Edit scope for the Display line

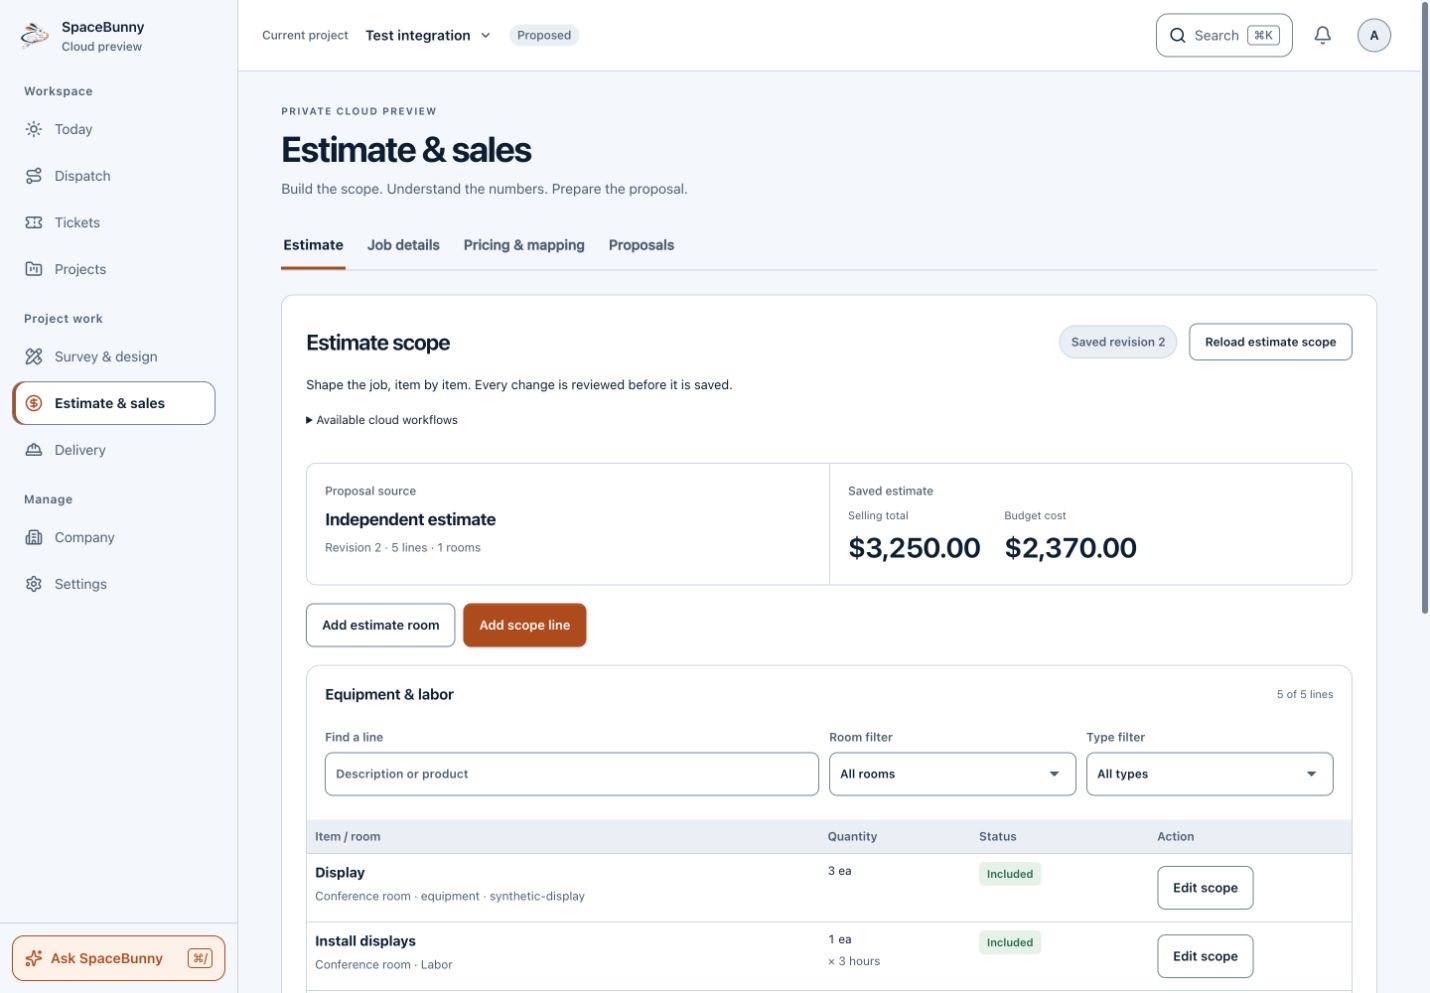1205,888
